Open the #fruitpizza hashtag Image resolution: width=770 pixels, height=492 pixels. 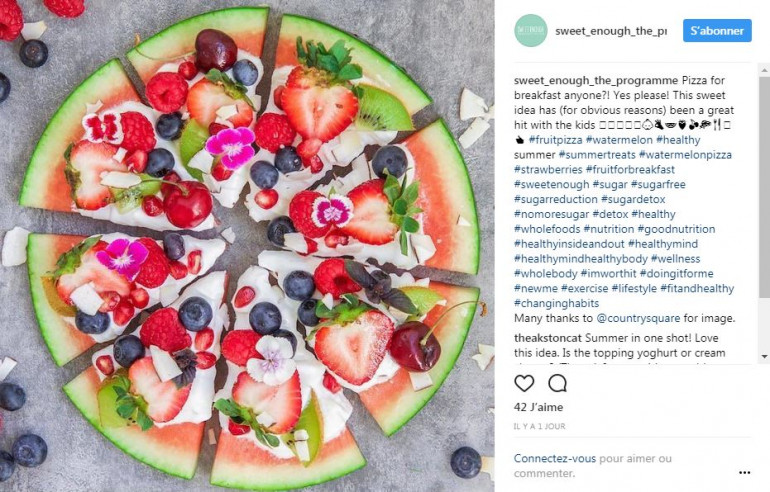(555, 140)
